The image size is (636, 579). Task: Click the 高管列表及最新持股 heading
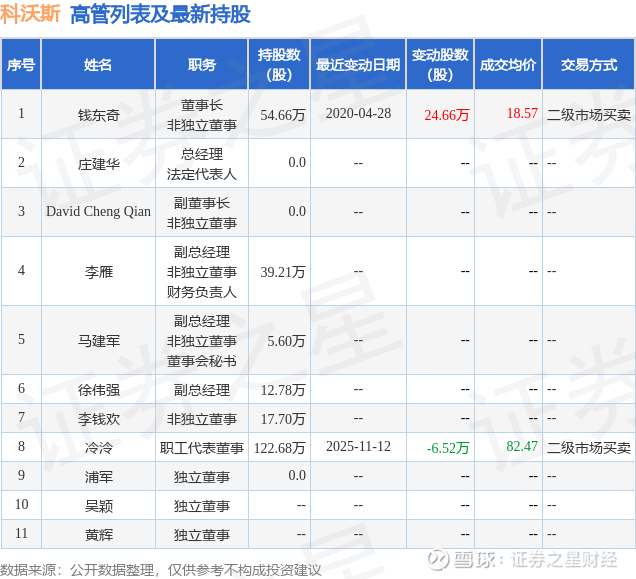160,15
